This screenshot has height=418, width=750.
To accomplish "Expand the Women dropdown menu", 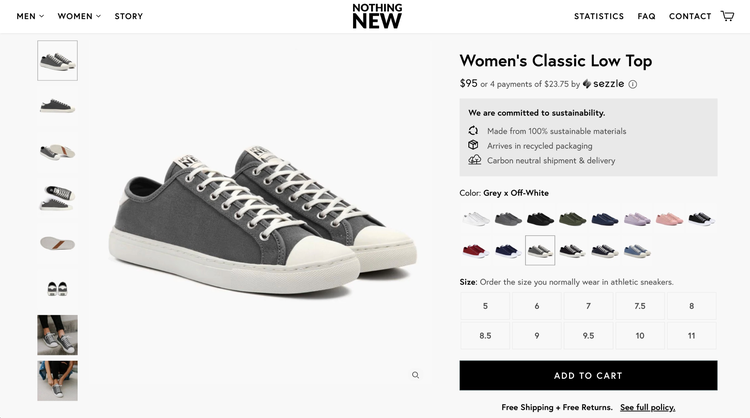I will tap(79, 16).
